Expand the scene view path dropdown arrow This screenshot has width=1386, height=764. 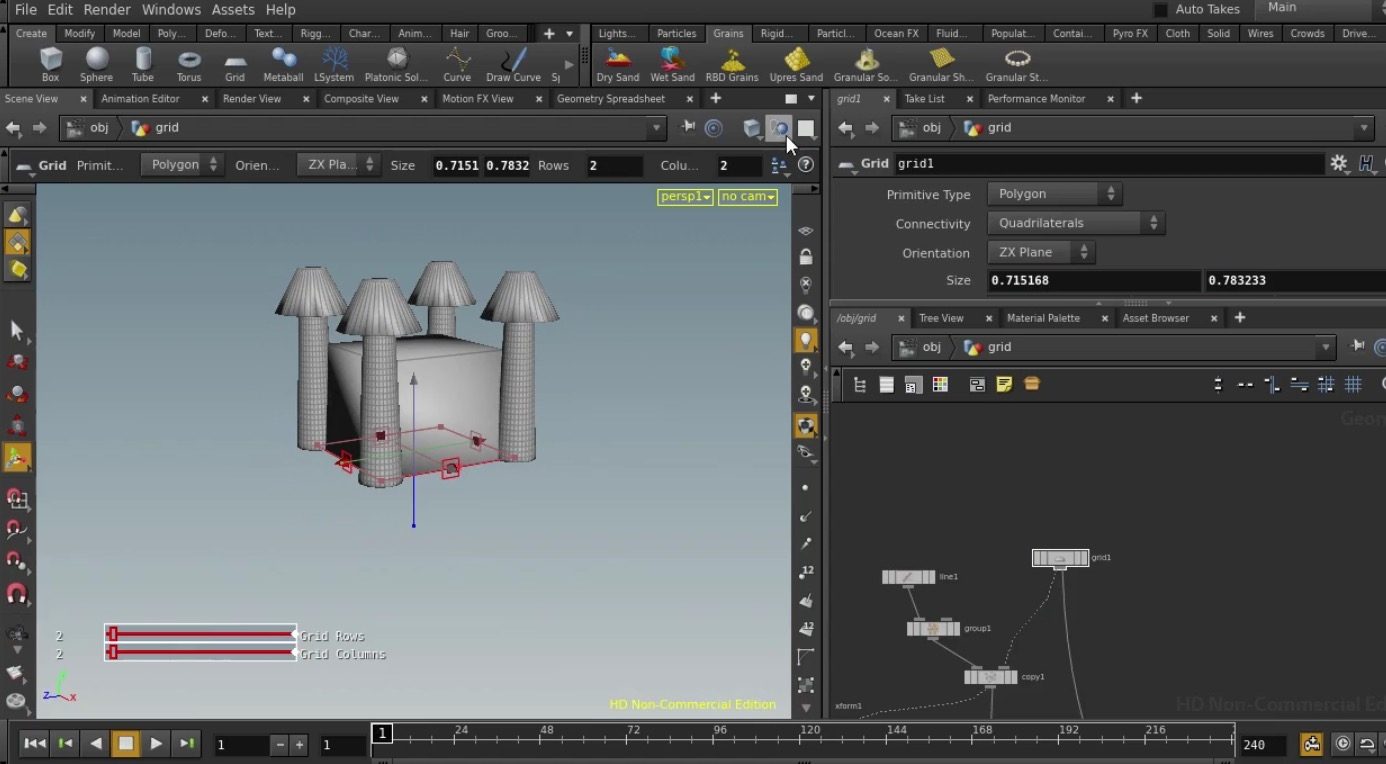click(x=656, y=128)
